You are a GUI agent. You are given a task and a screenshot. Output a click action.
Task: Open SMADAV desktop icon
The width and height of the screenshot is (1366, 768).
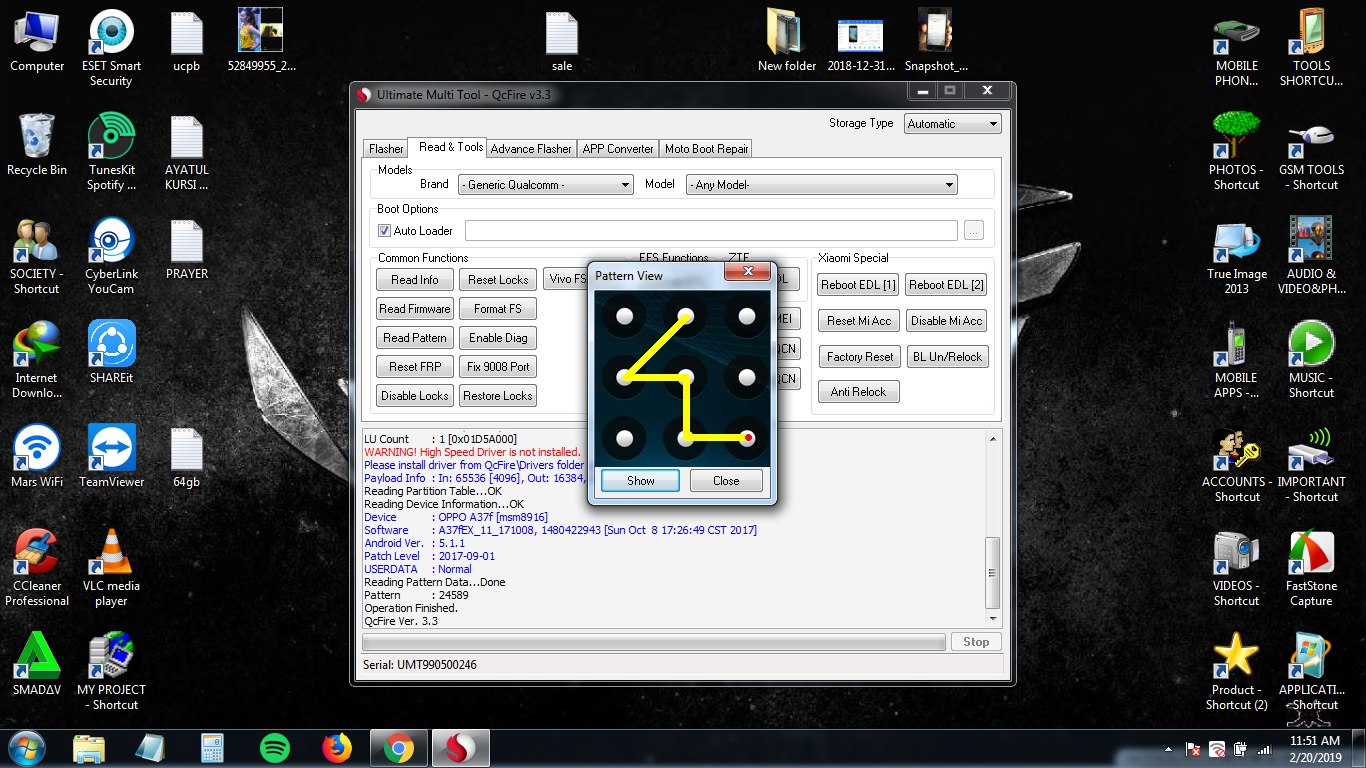(x=37, y=665)
